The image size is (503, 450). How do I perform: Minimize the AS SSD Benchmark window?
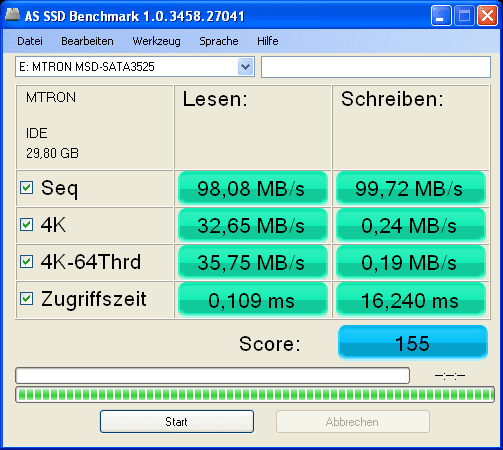pos(441,15)
